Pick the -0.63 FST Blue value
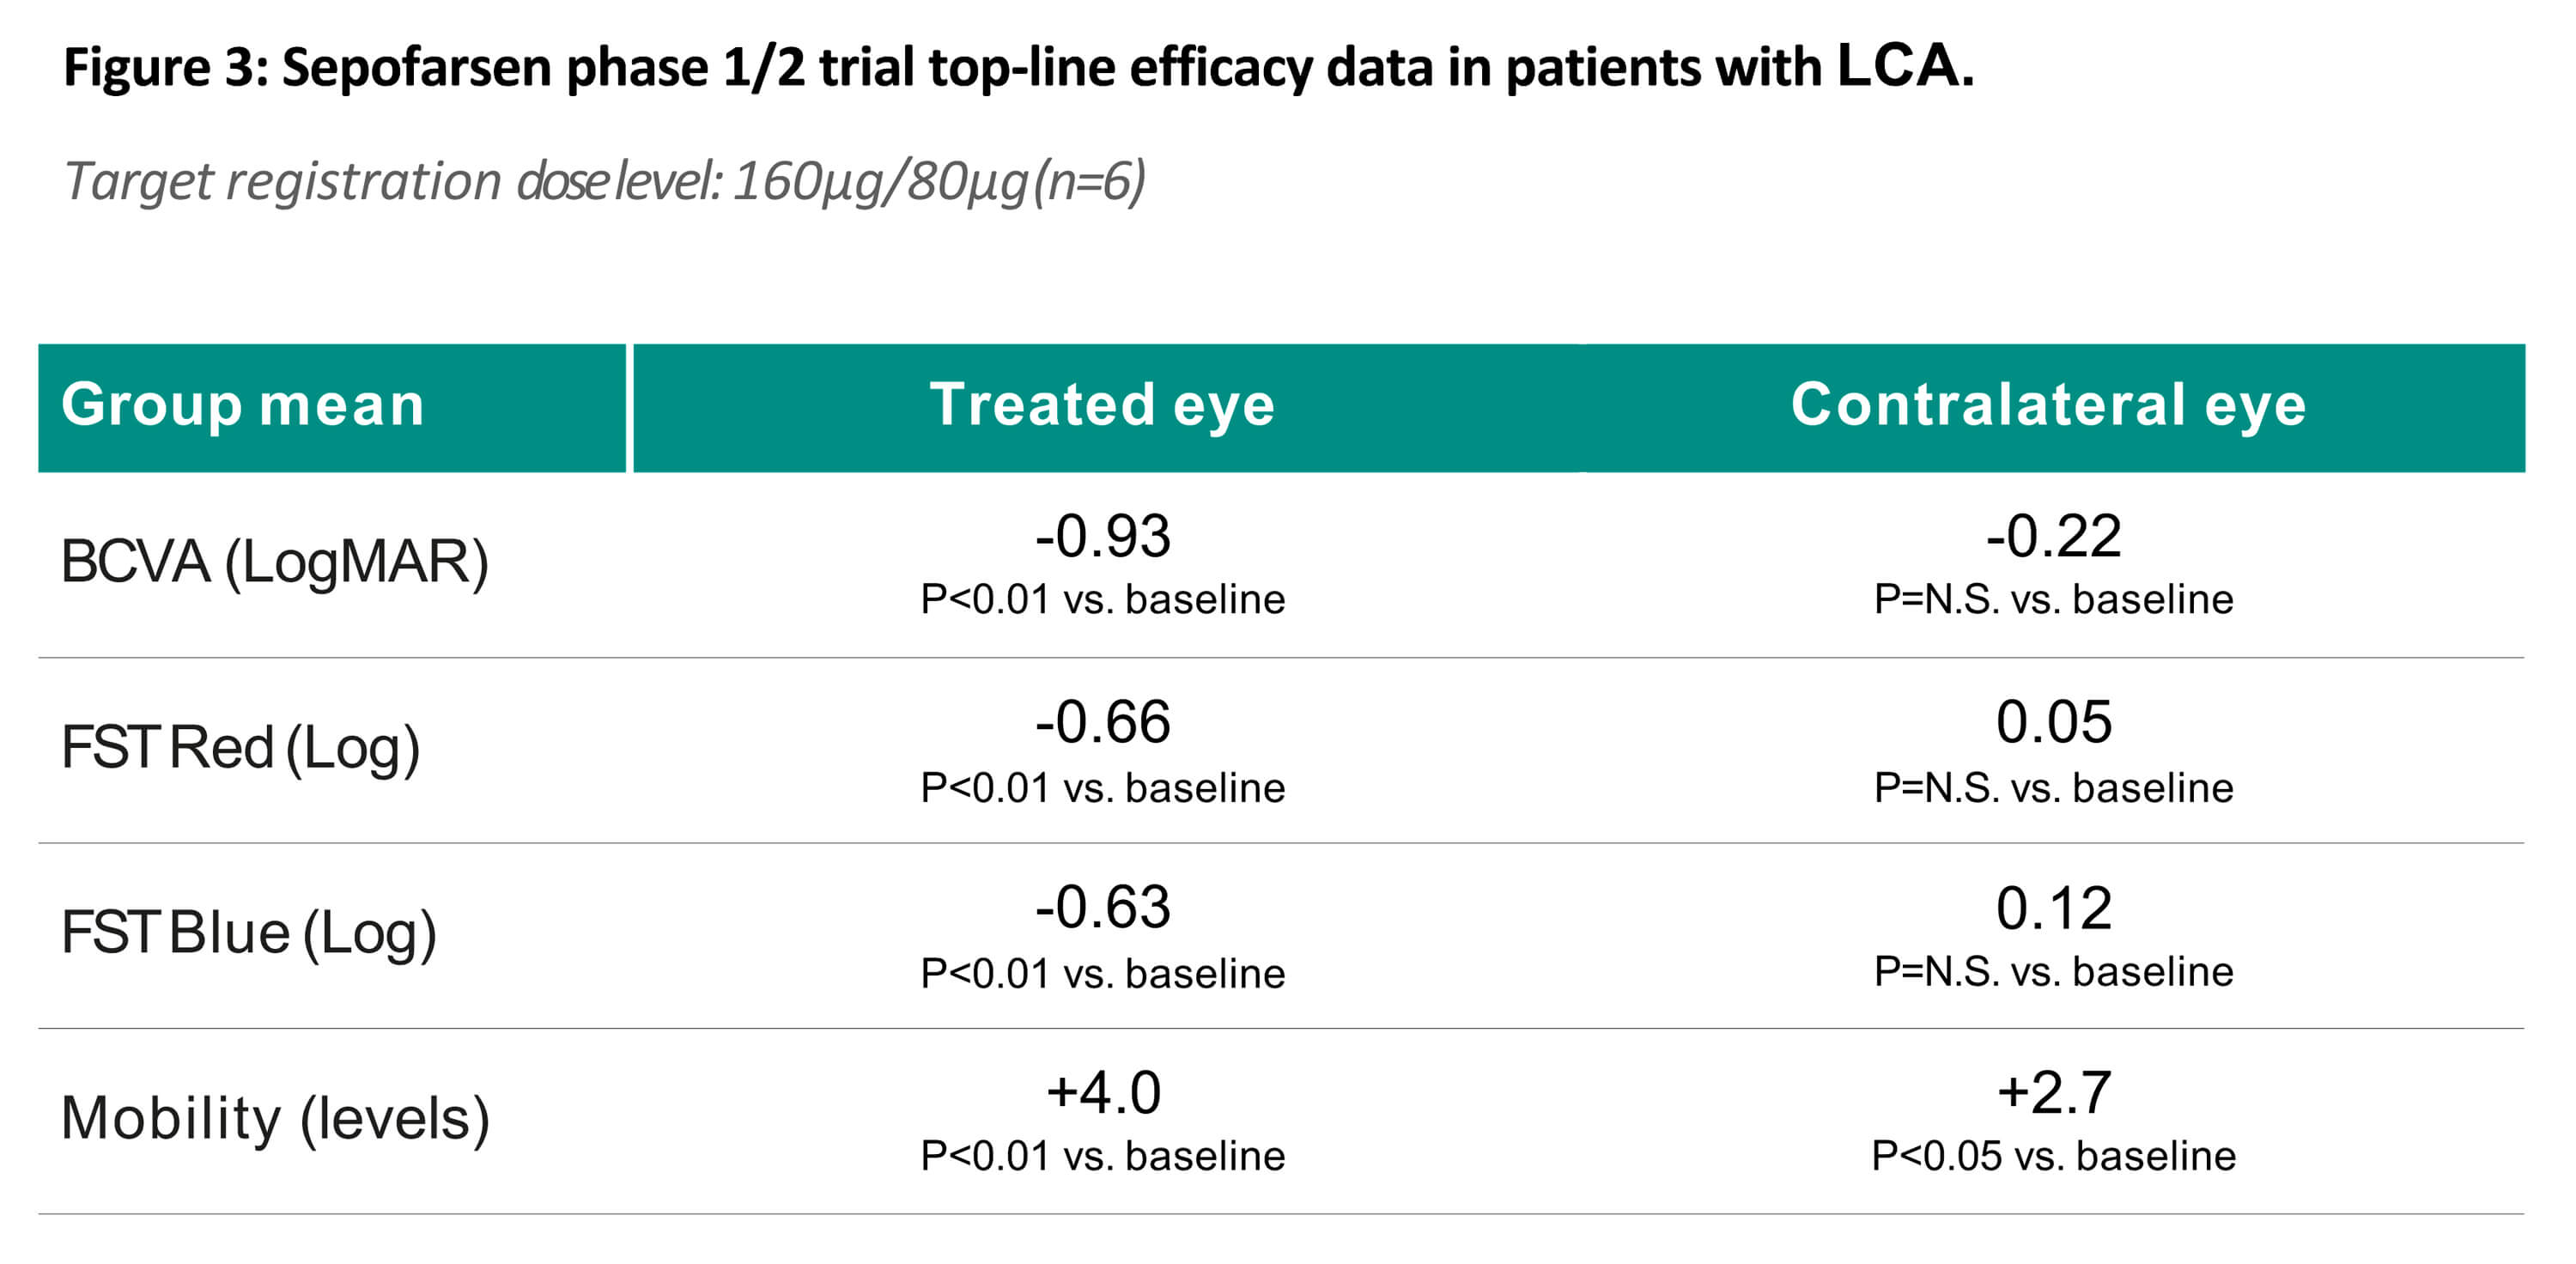This screenshot has height=1264, width=2576. point(1102,907)
